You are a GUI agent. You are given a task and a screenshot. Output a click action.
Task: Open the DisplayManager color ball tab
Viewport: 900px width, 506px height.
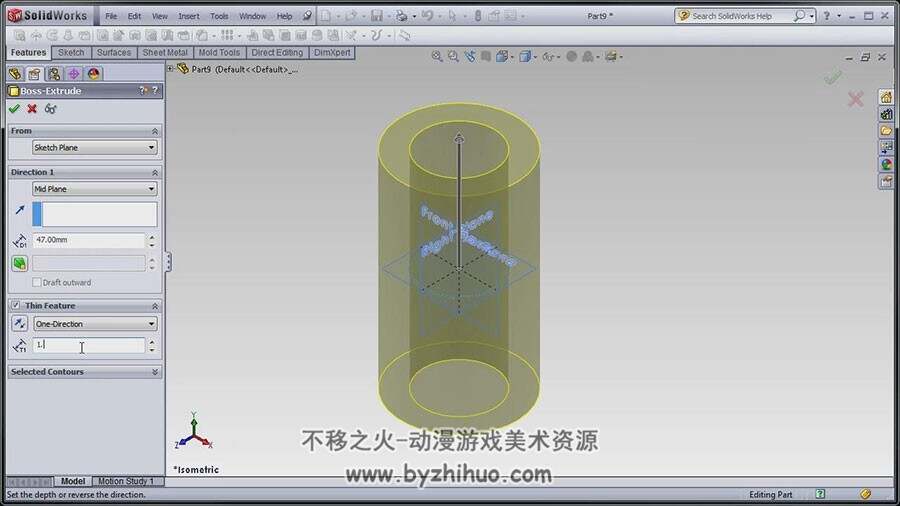94,73
